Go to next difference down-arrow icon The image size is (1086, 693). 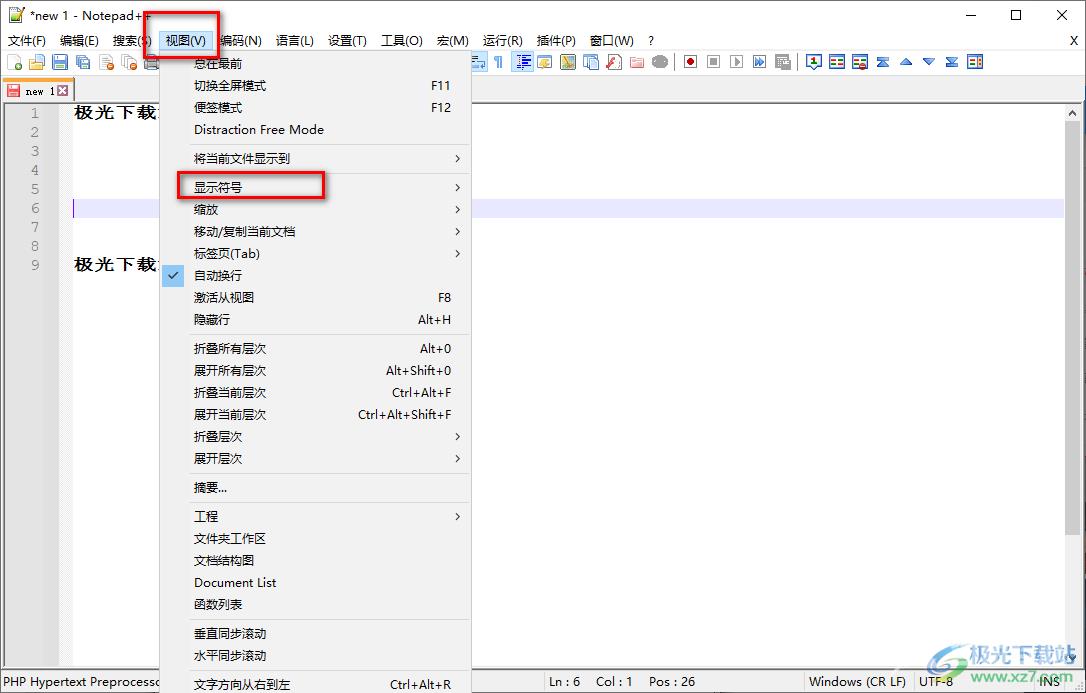click(929, 62)
